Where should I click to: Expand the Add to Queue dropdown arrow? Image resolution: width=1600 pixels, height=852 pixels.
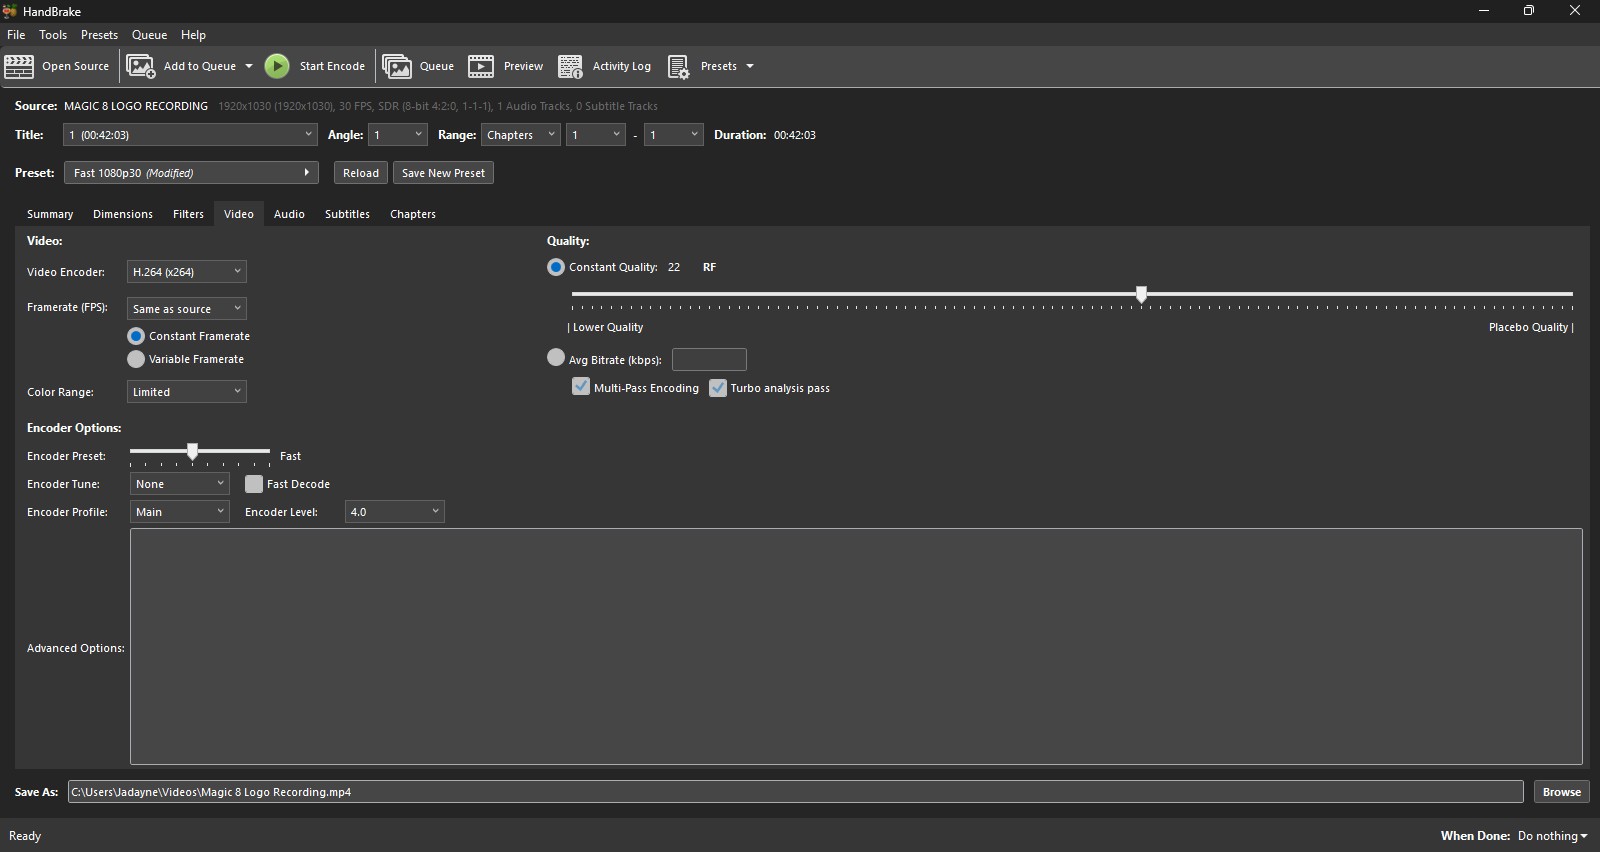(249, 66)
